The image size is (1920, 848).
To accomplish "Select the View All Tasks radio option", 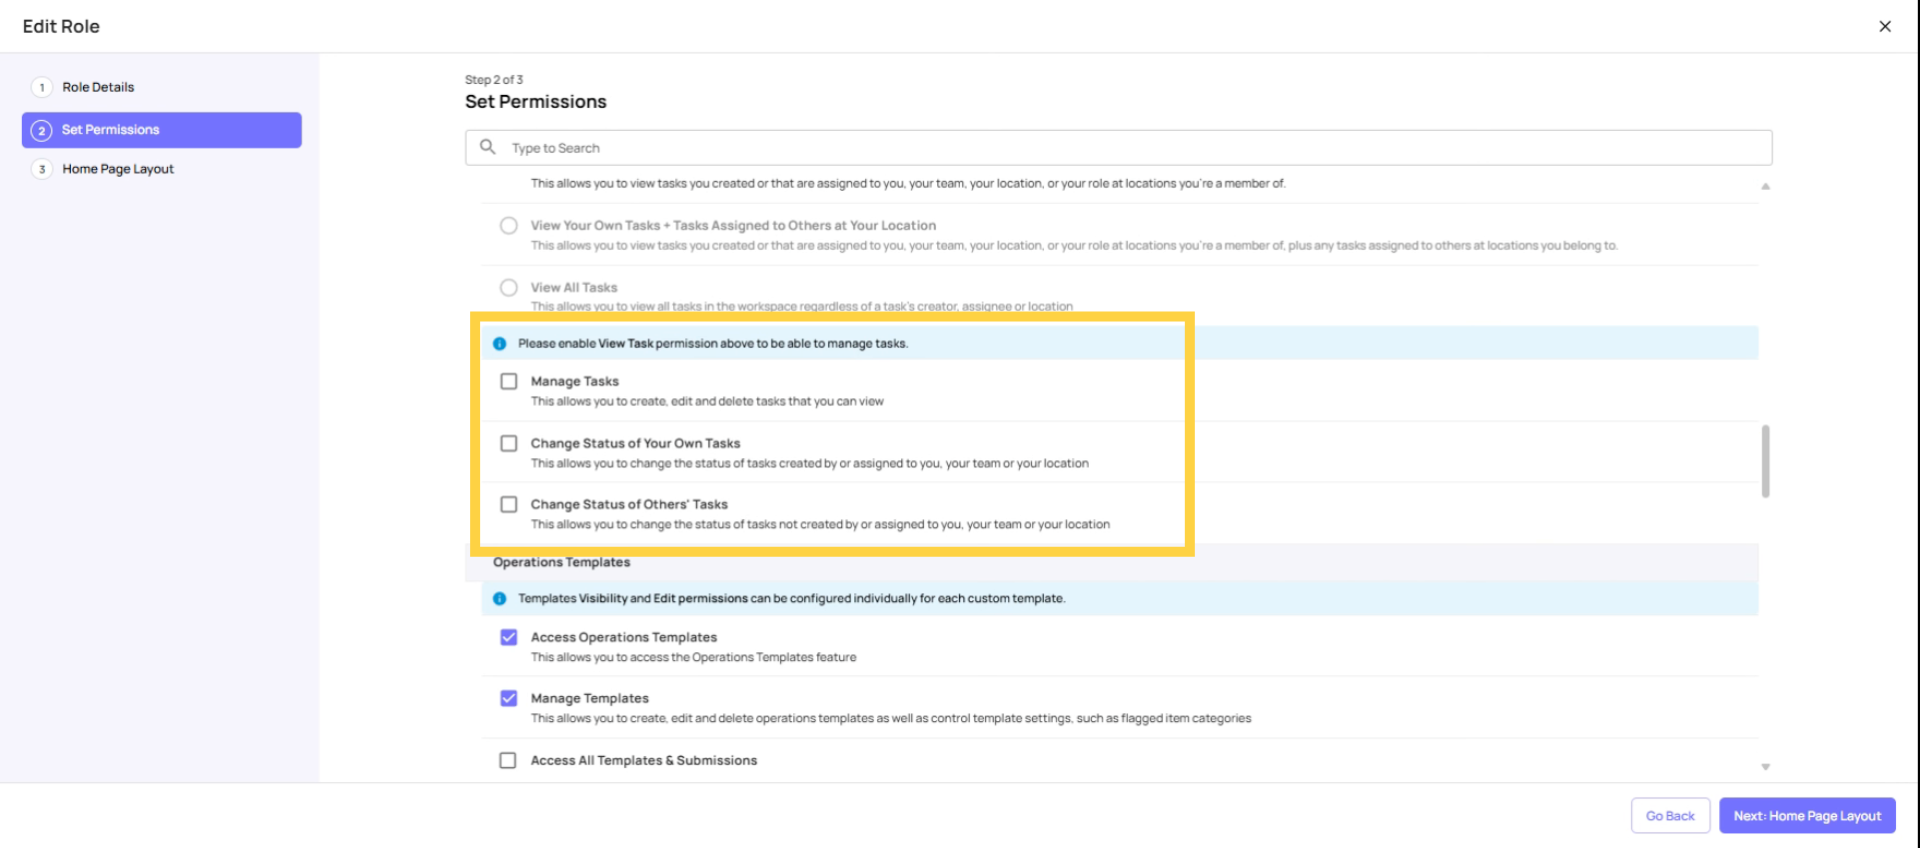I will [508, 287].
